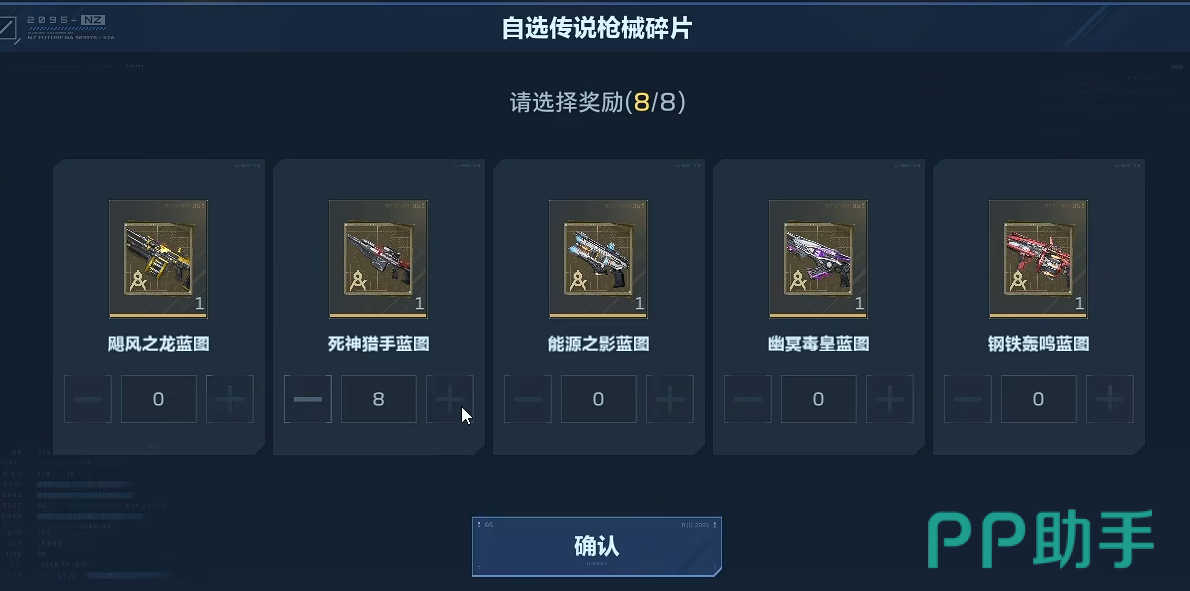Decrease the 能源之影蓝图 quantity with the minus button
Image resolution: width=1190 pixels, height=591 pixels.
[527, 399]
